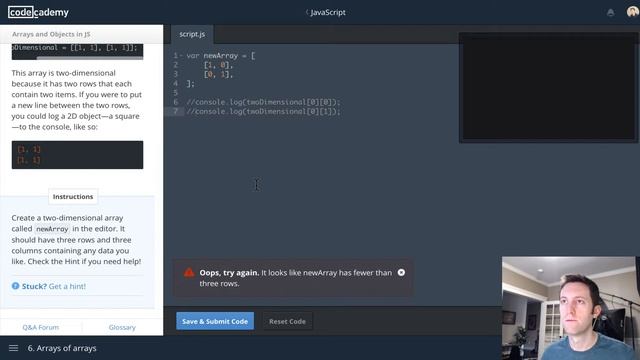Click the Arrays and Objects in JS header
The image size is (640, 360).
point(51,34)
